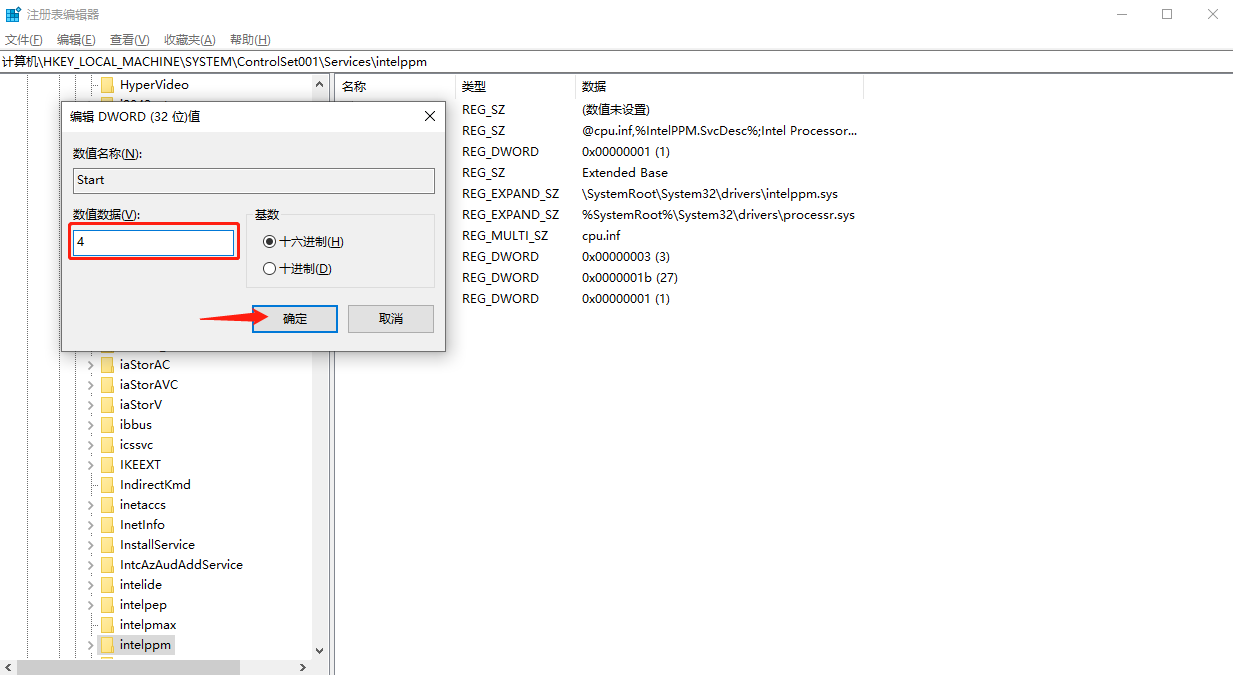The height and width of the screenshot is (675, 1233).
Task: Select the InstallService tree item label
Action: (x=157, y=545)
